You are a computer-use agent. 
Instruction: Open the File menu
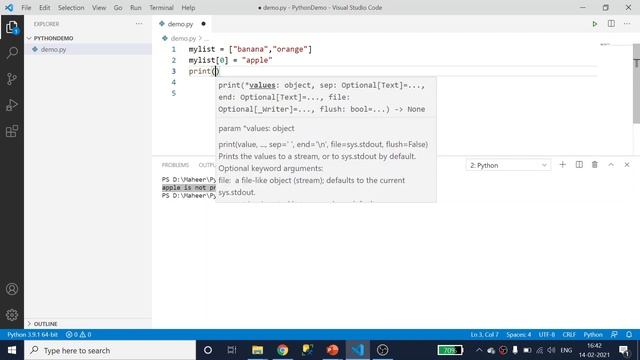pyautogui.click(x=26, y=8)
